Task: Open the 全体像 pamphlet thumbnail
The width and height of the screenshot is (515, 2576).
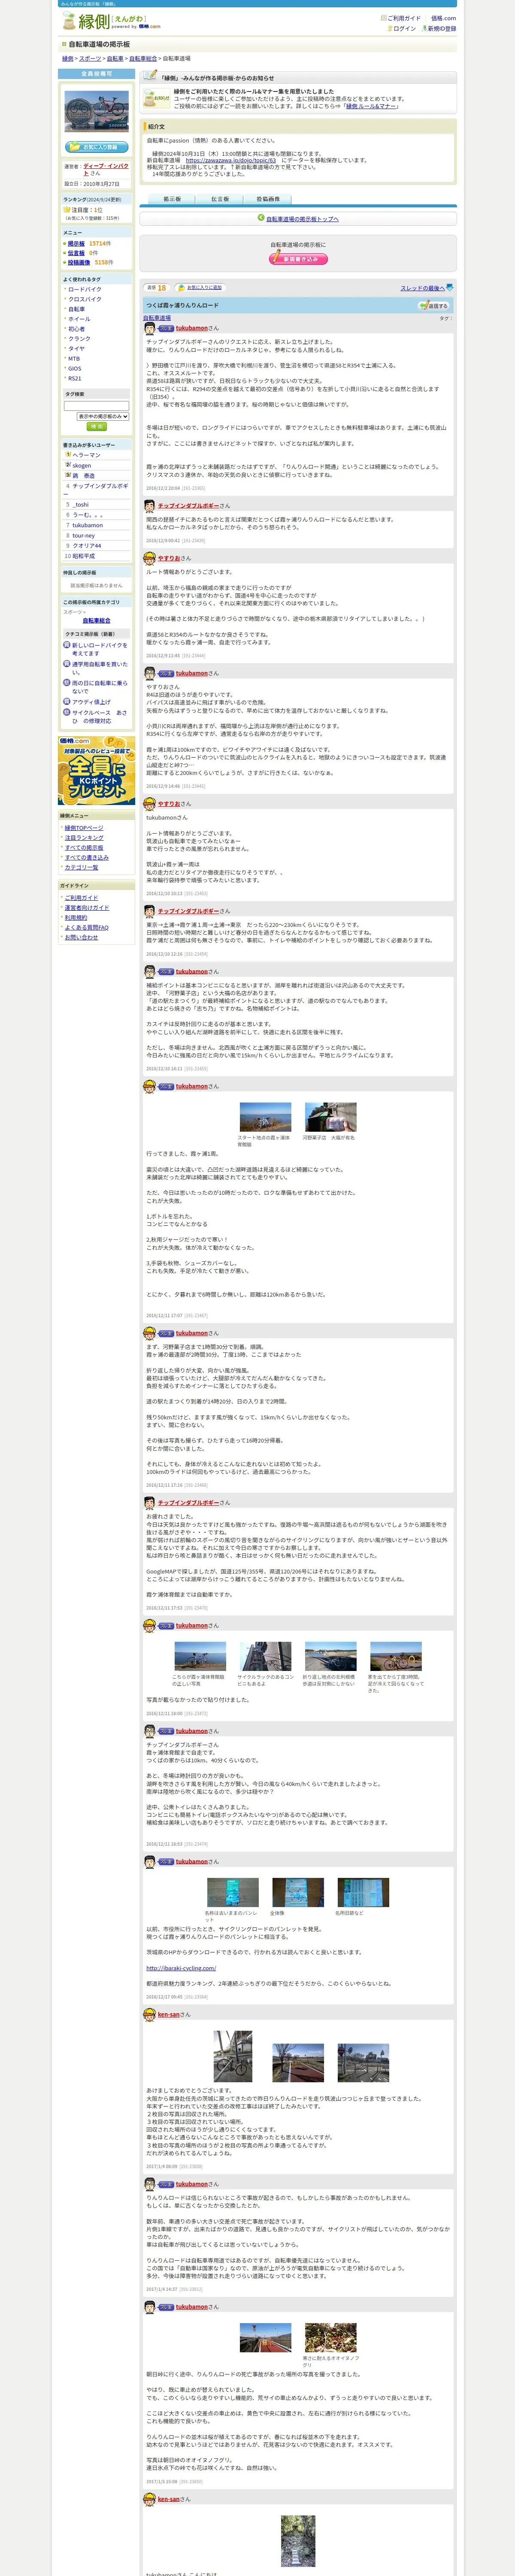Action: click(298, 1892)
